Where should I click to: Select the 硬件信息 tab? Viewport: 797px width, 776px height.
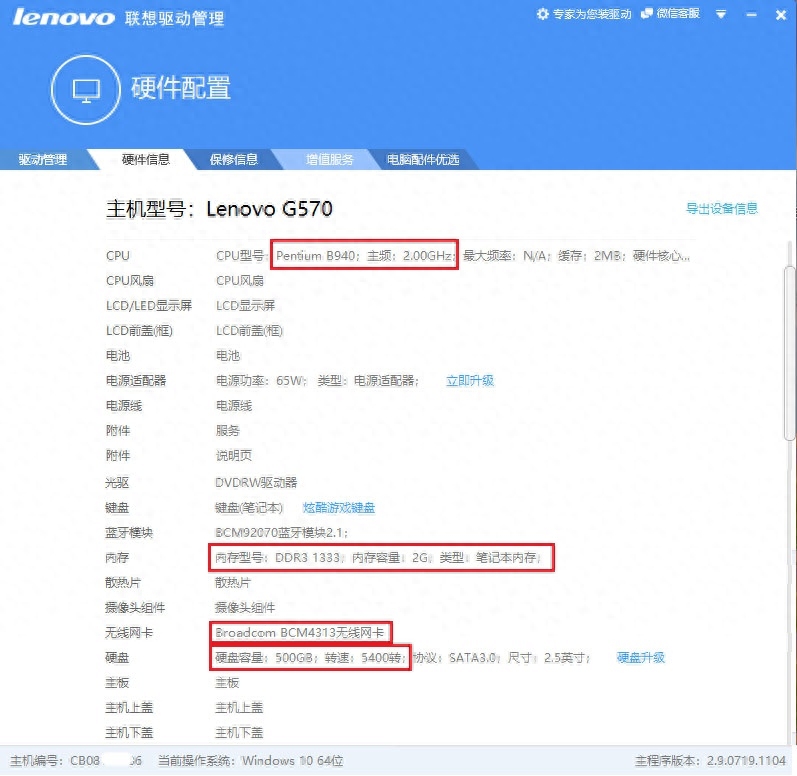(x=146, y=160)
